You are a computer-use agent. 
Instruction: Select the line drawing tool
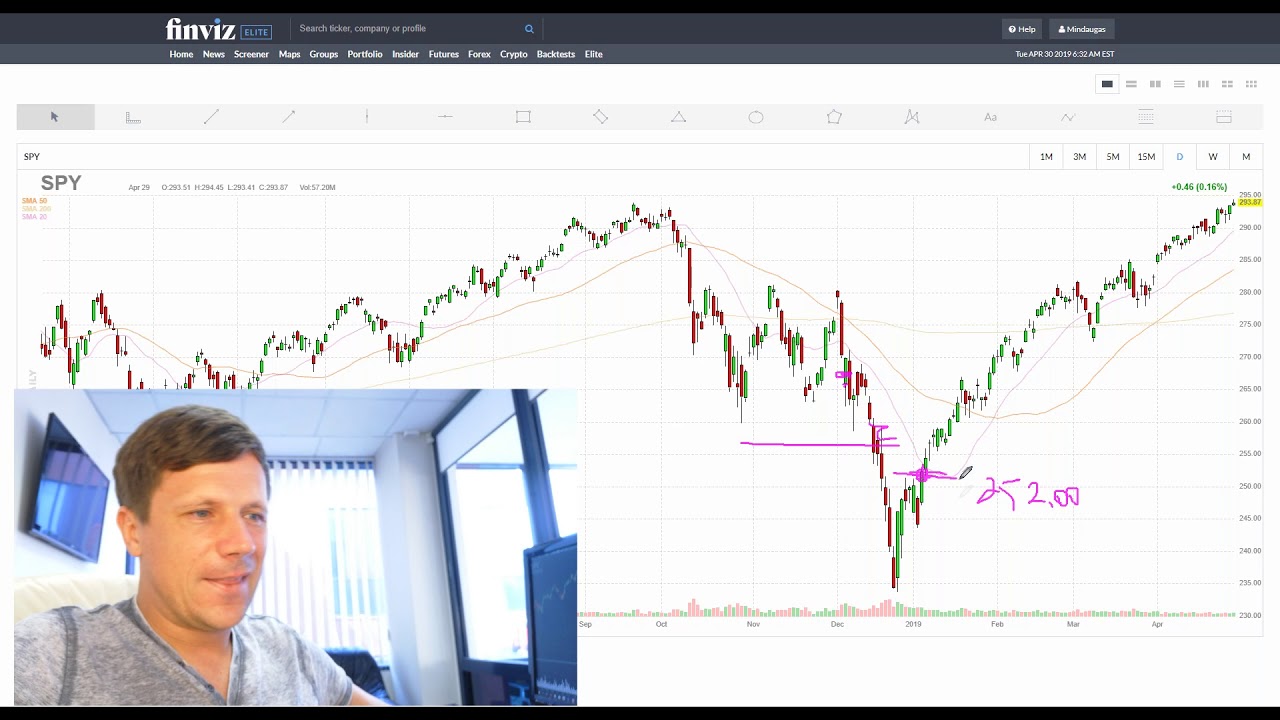tap(211, 117)
